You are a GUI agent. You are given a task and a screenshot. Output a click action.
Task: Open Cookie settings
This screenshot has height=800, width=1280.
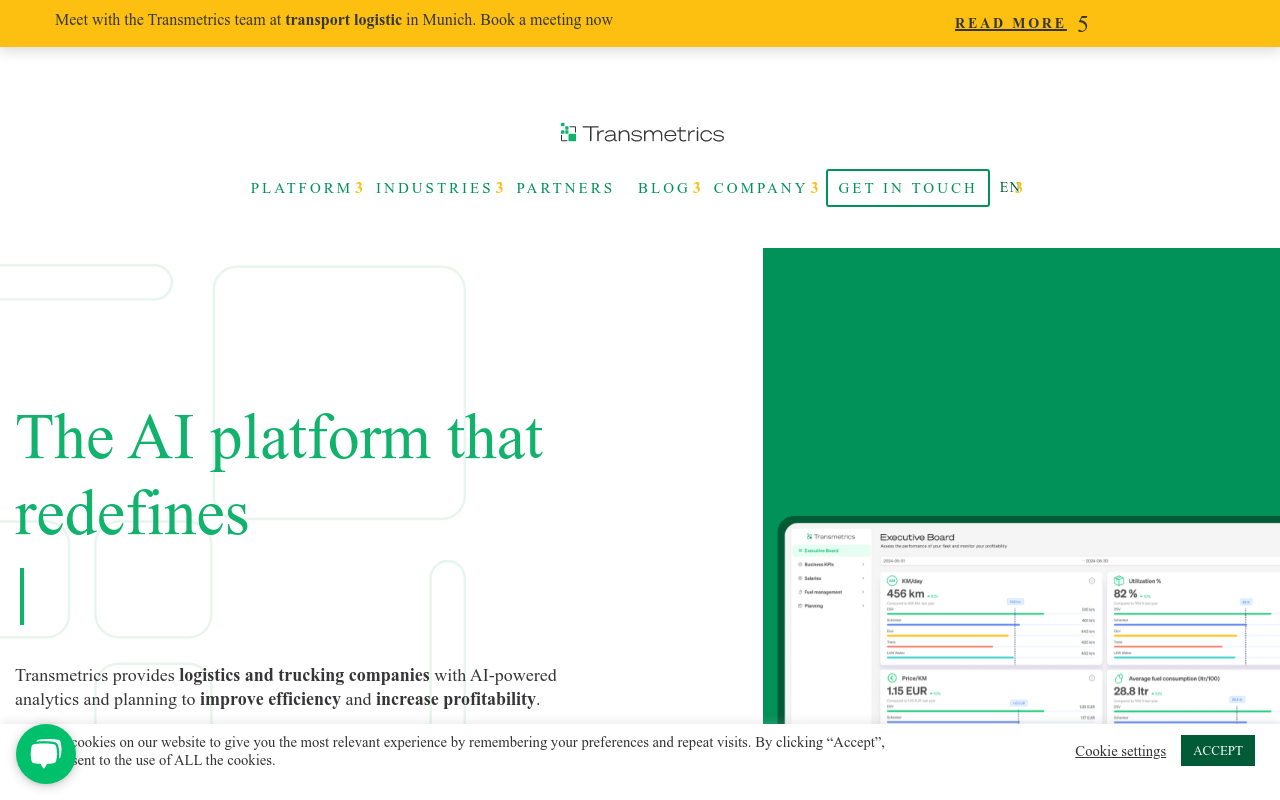pos(1120,751)
